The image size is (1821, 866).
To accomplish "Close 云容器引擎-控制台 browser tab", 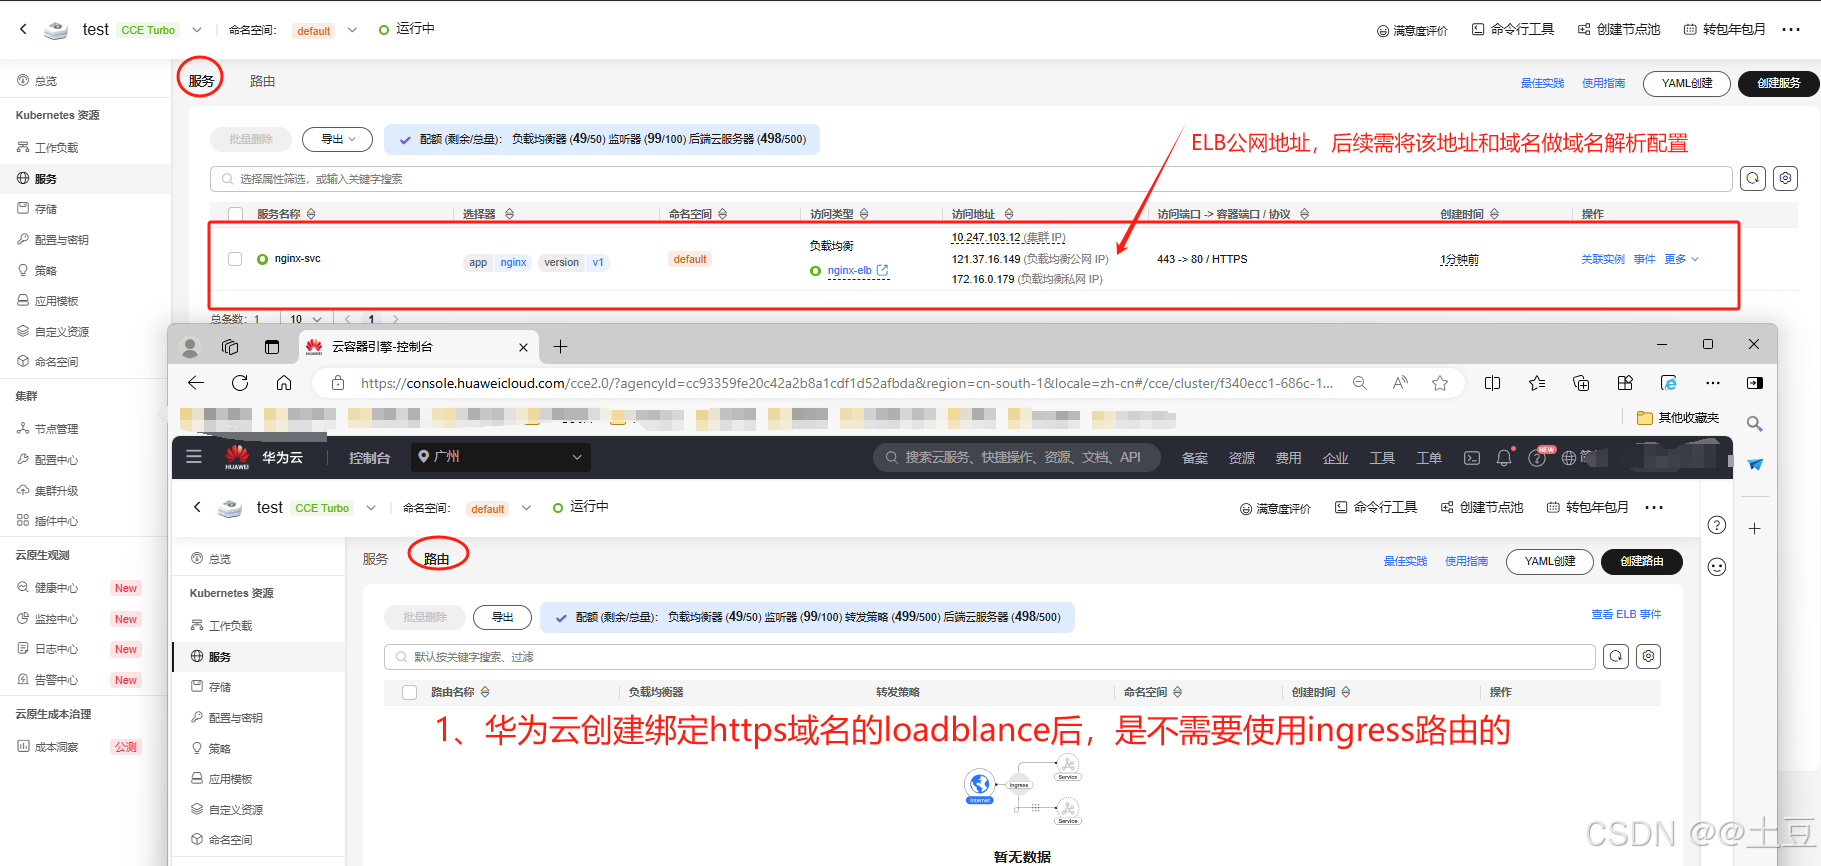I will (523, 347).
